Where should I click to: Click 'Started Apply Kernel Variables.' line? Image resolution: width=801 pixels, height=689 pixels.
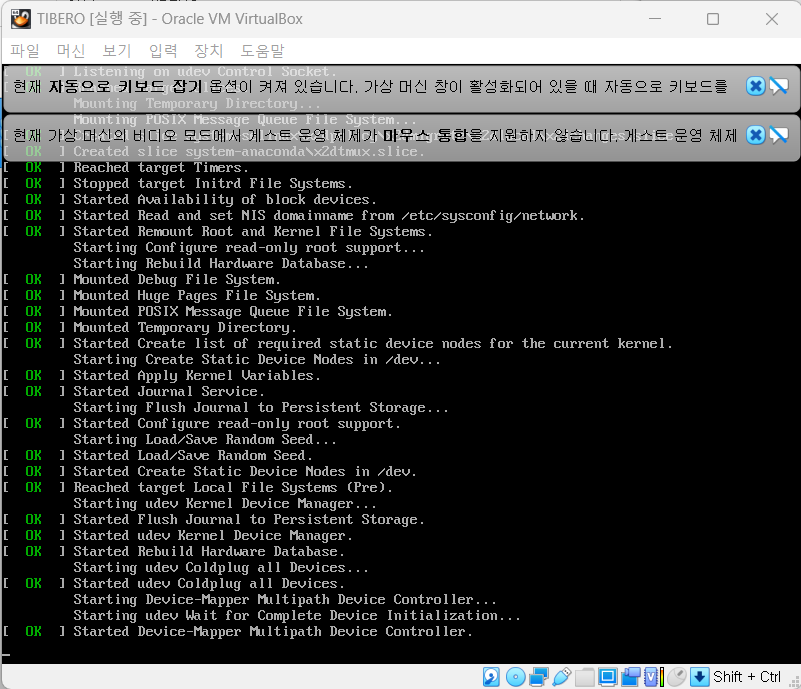click(197, 376)
